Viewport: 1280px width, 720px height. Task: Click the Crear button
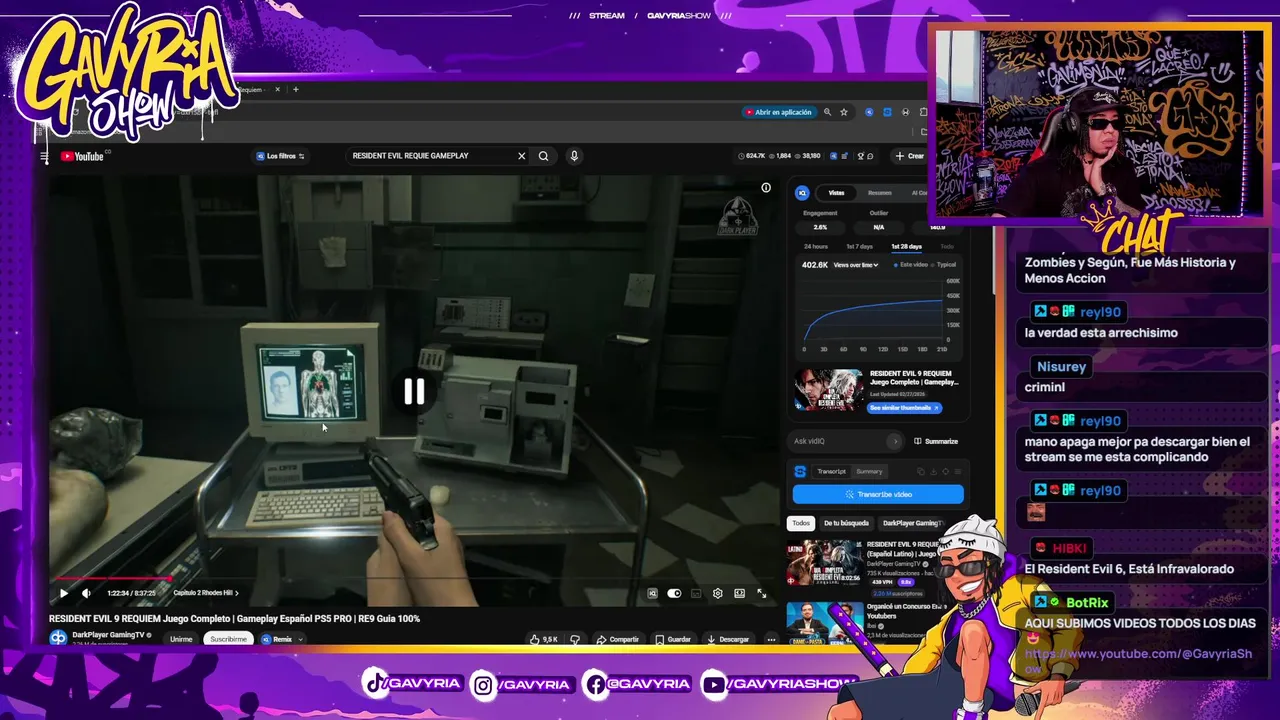(x=910, y=156)
